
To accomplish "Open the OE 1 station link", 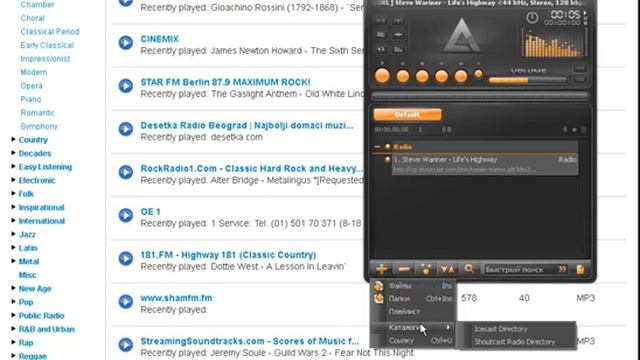I will click(x=150, y=211).
